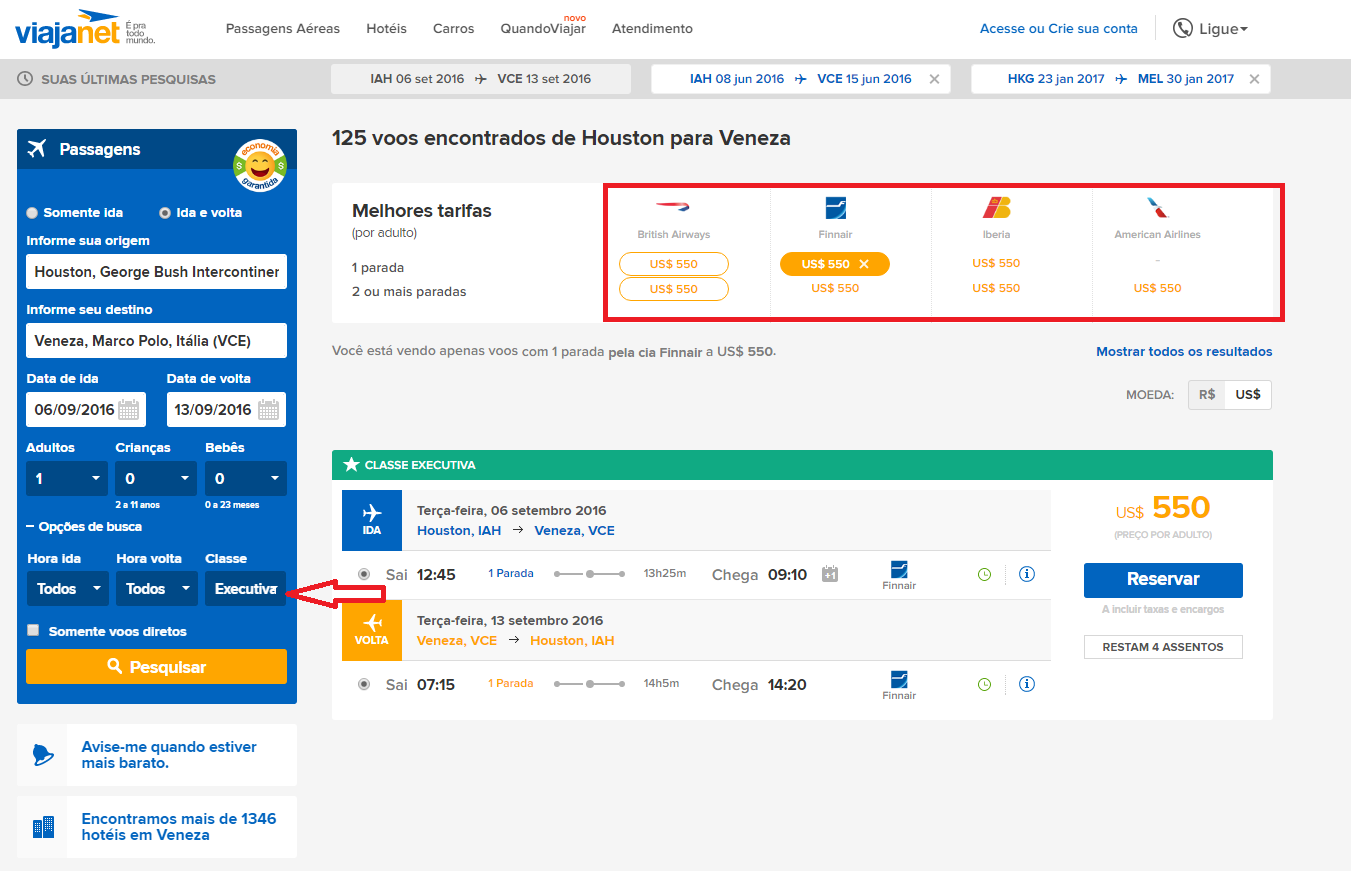Open the Adultos dropdown
Image resolution: width=1351 pixels, height=871 pixels.
67,479
